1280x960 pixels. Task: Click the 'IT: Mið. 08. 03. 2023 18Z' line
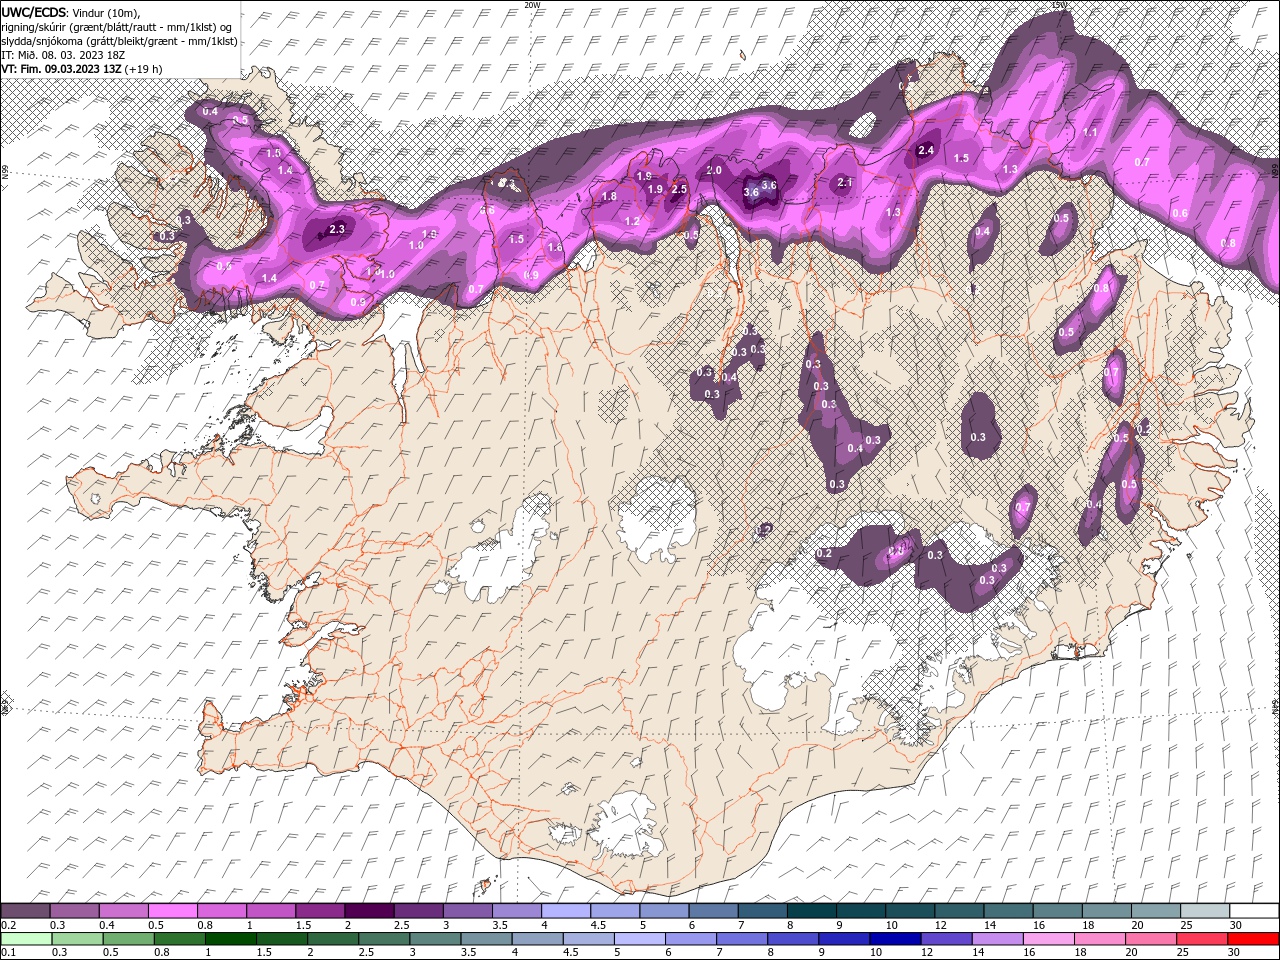[x=63, y=54]
